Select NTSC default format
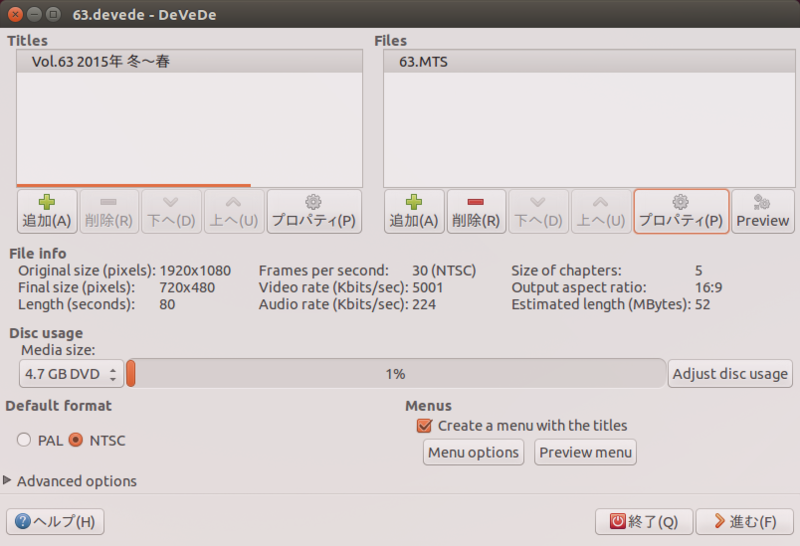800x546 pixels. 76,440
